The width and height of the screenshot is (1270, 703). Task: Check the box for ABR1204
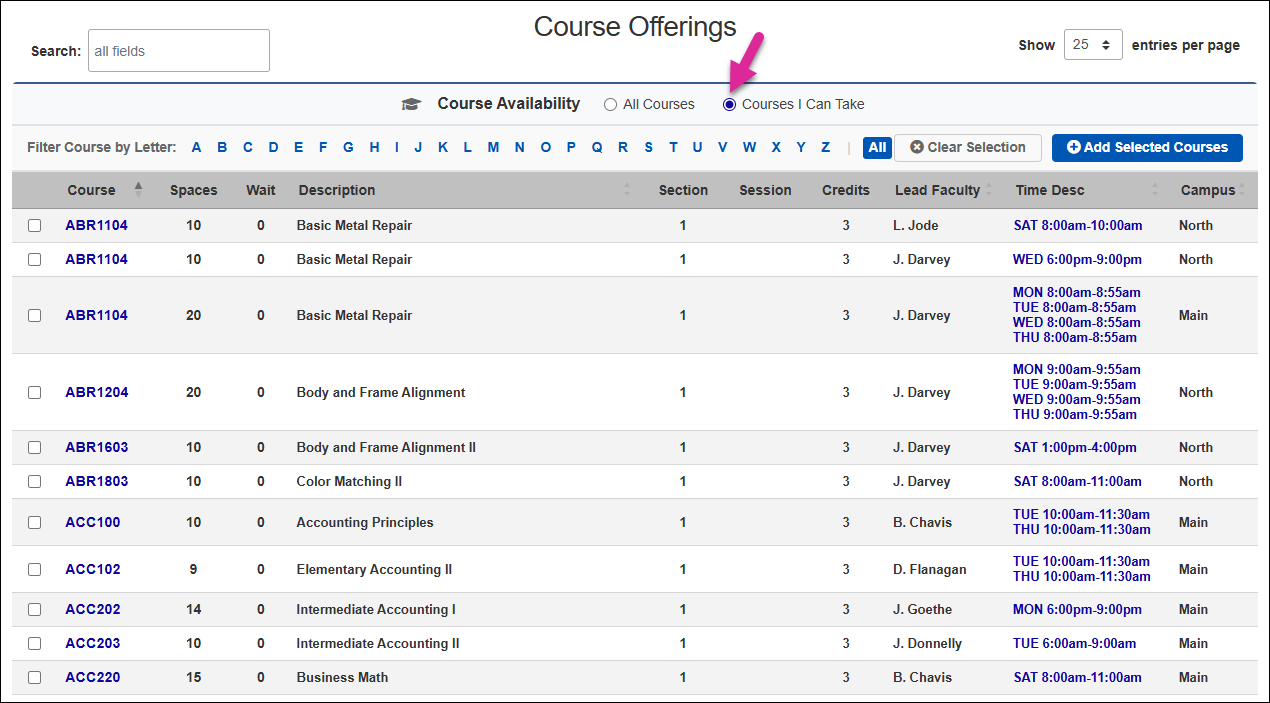coord(35,392)
